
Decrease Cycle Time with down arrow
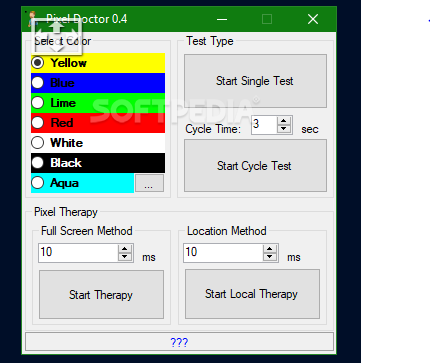284,129
